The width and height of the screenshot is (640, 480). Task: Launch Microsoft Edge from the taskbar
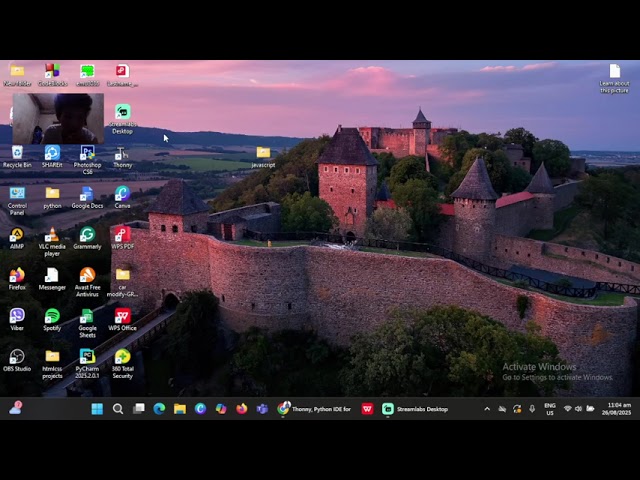pyautogui.click(x=159, y=409)
